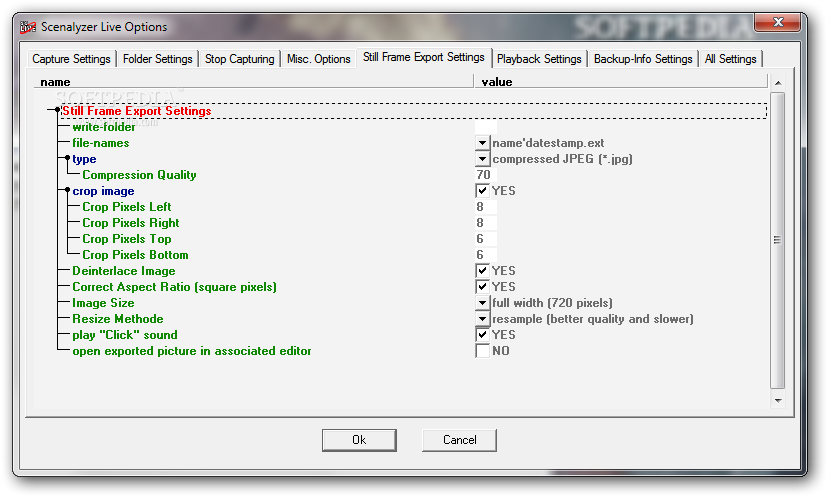Select the open exported picture row label
This screenshot has width=828, height=497.
[x=192, y=351]
